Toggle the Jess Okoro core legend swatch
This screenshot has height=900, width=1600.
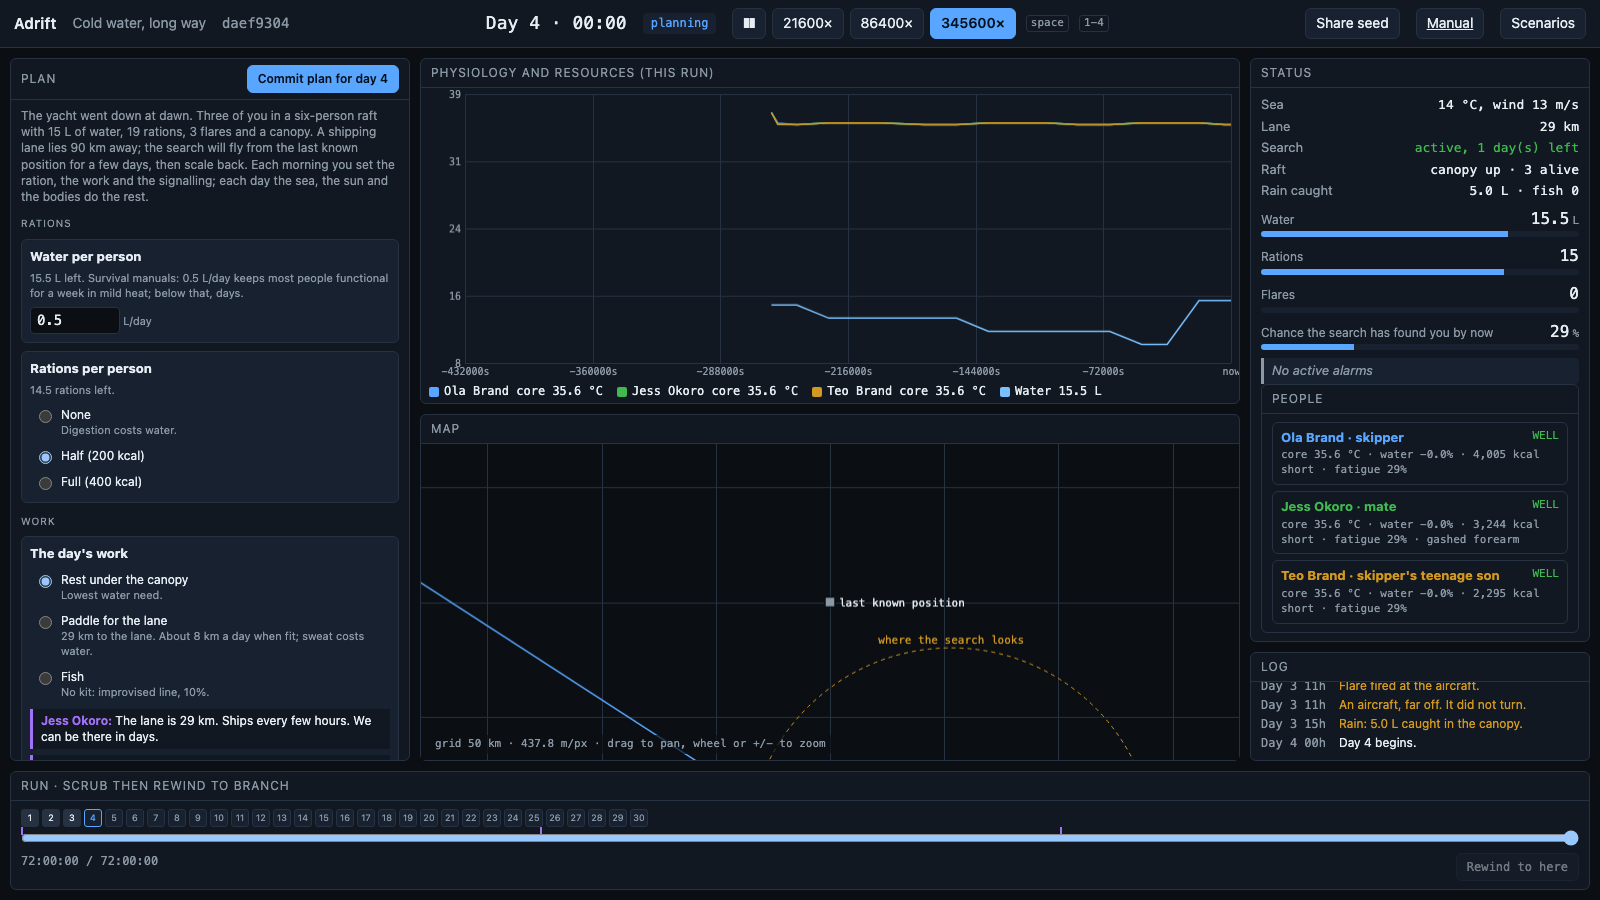(622, 392)
